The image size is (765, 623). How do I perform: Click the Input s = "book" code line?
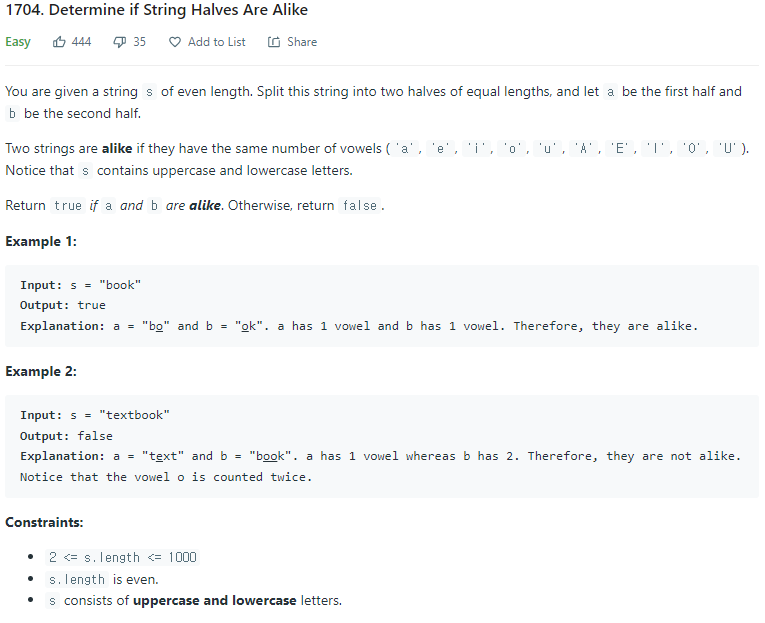pos(80,285)
